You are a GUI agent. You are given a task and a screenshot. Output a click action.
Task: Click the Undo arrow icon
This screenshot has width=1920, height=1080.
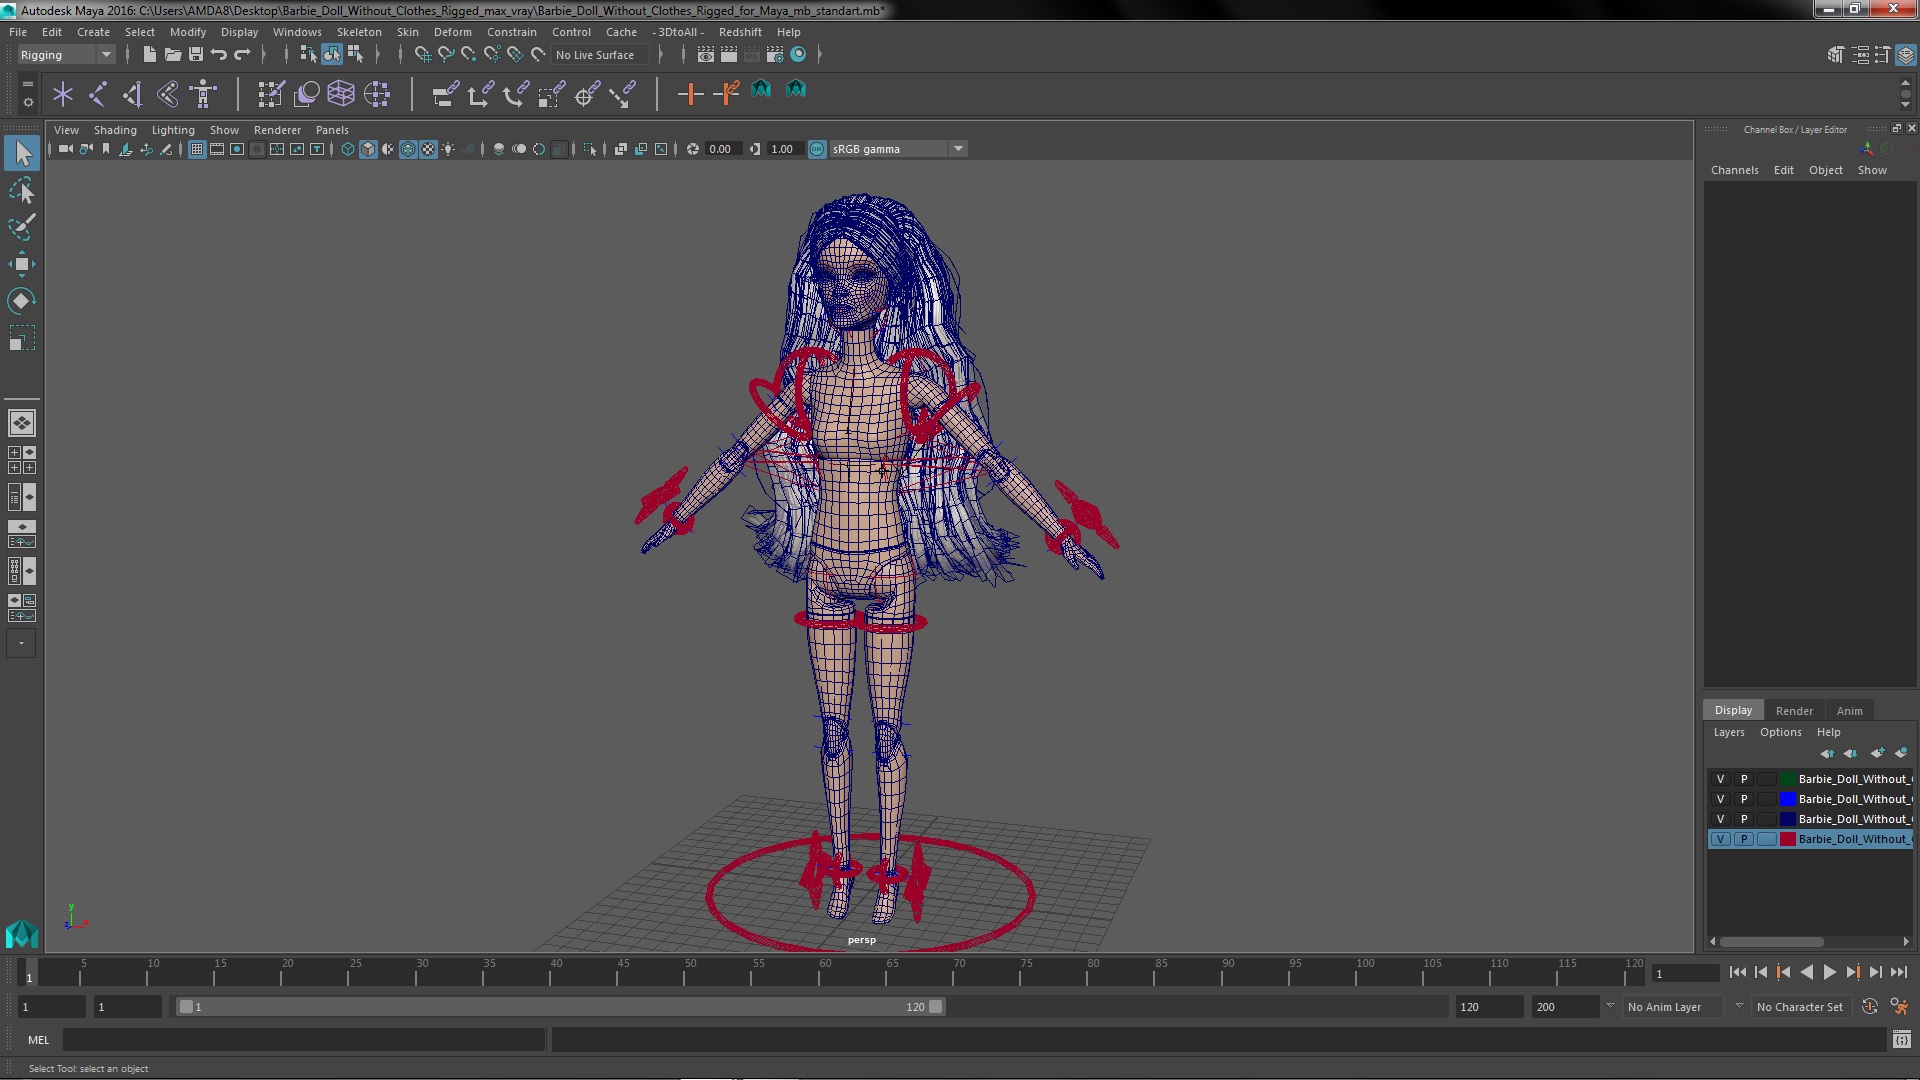tap(218, 54)
